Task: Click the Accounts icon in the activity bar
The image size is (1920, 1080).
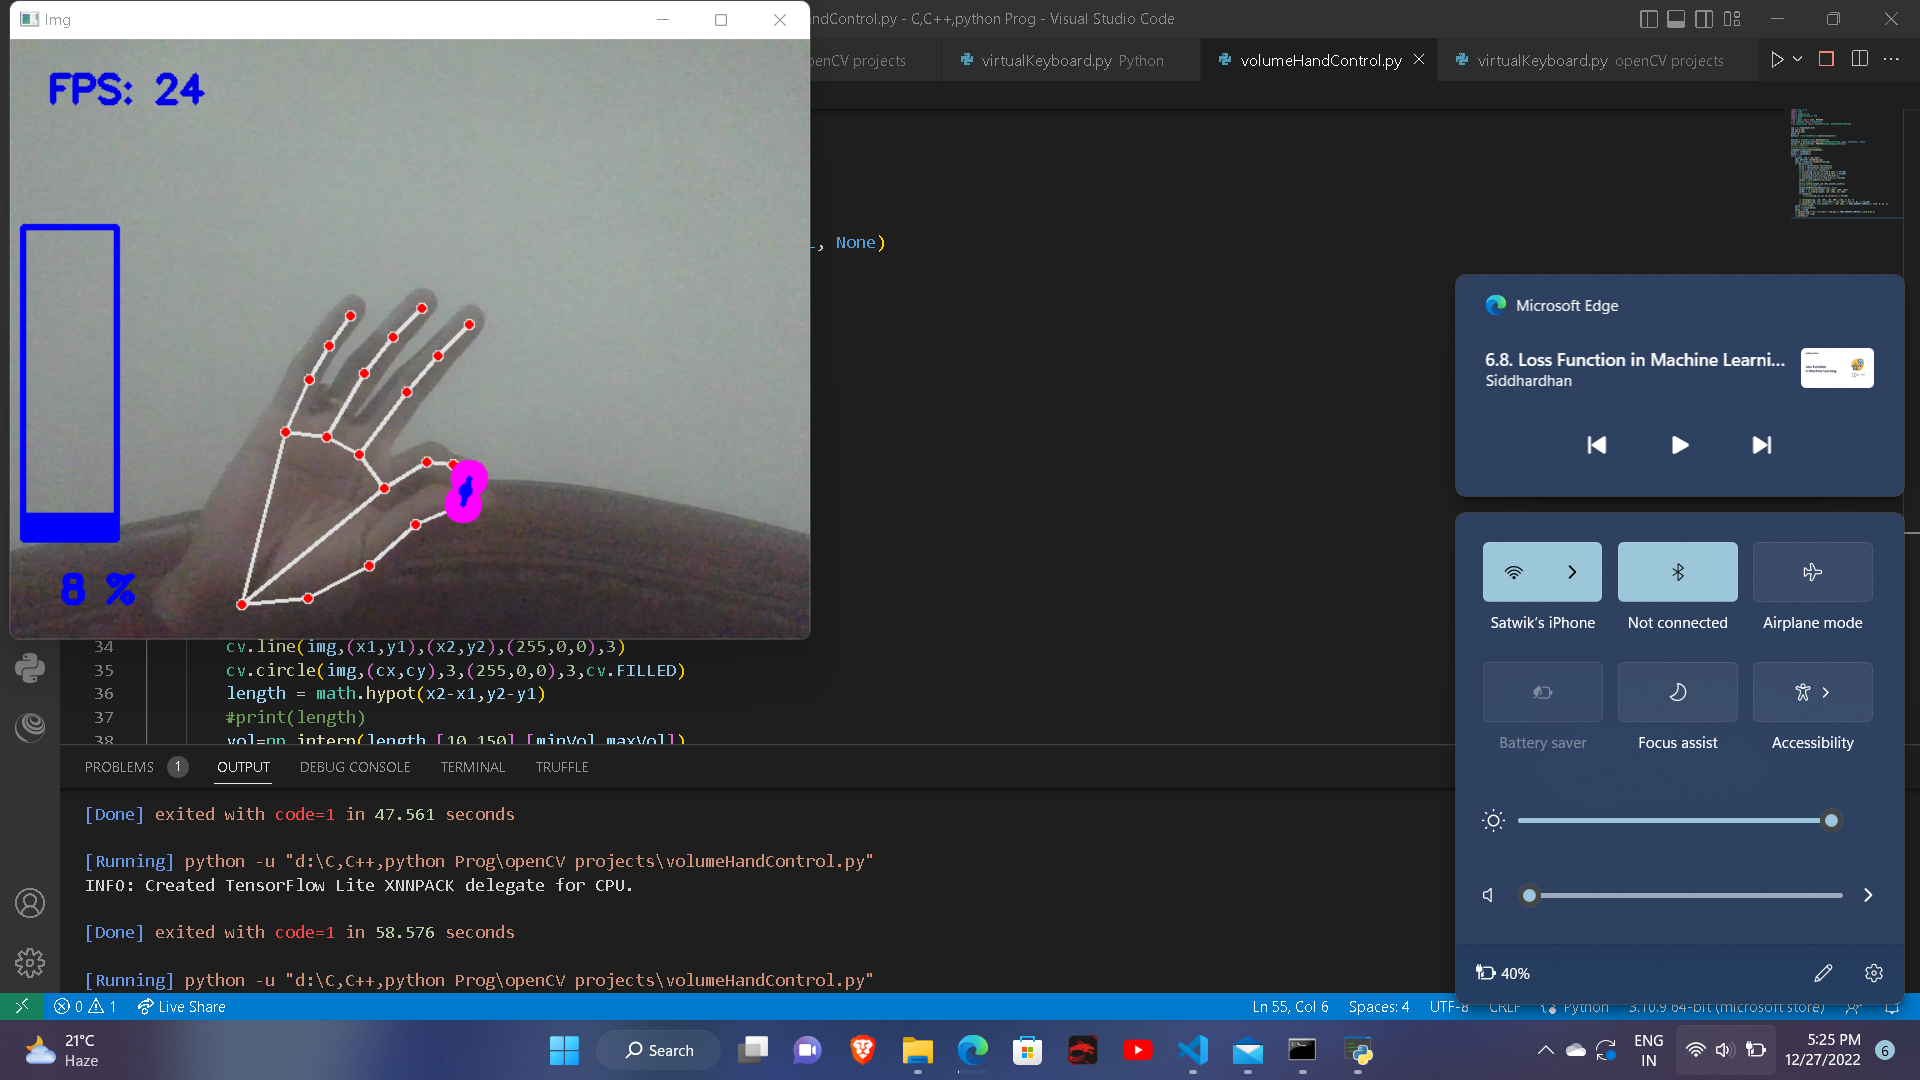Action: click(30, 903)
